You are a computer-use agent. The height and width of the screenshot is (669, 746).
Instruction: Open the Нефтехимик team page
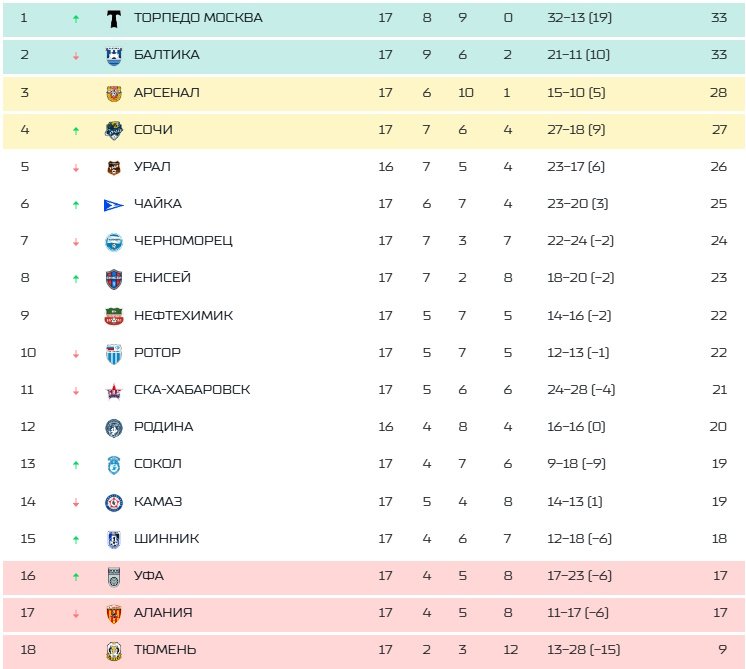tap(183, 316)
